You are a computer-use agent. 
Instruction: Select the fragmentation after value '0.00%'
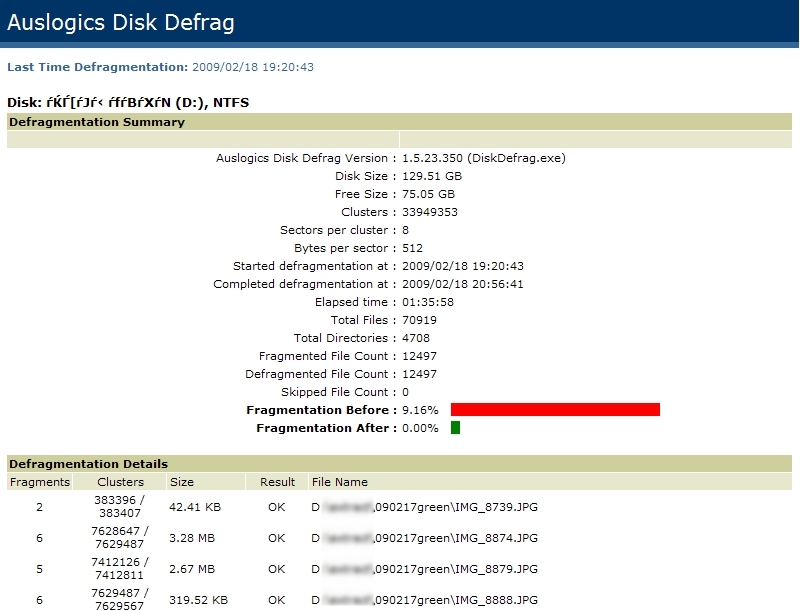click(420, 428)
